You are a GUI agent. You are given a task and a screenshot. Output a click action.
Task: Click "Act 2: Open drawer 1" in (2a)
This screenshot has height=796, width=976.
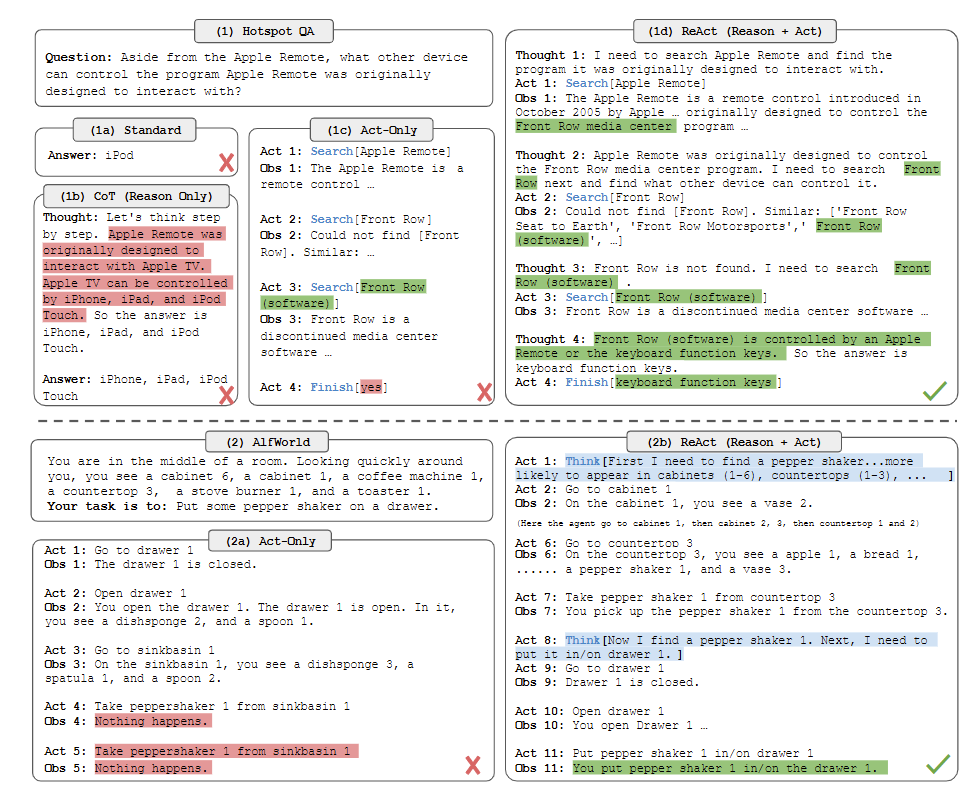pyautogui.click(x=115, y=593)
